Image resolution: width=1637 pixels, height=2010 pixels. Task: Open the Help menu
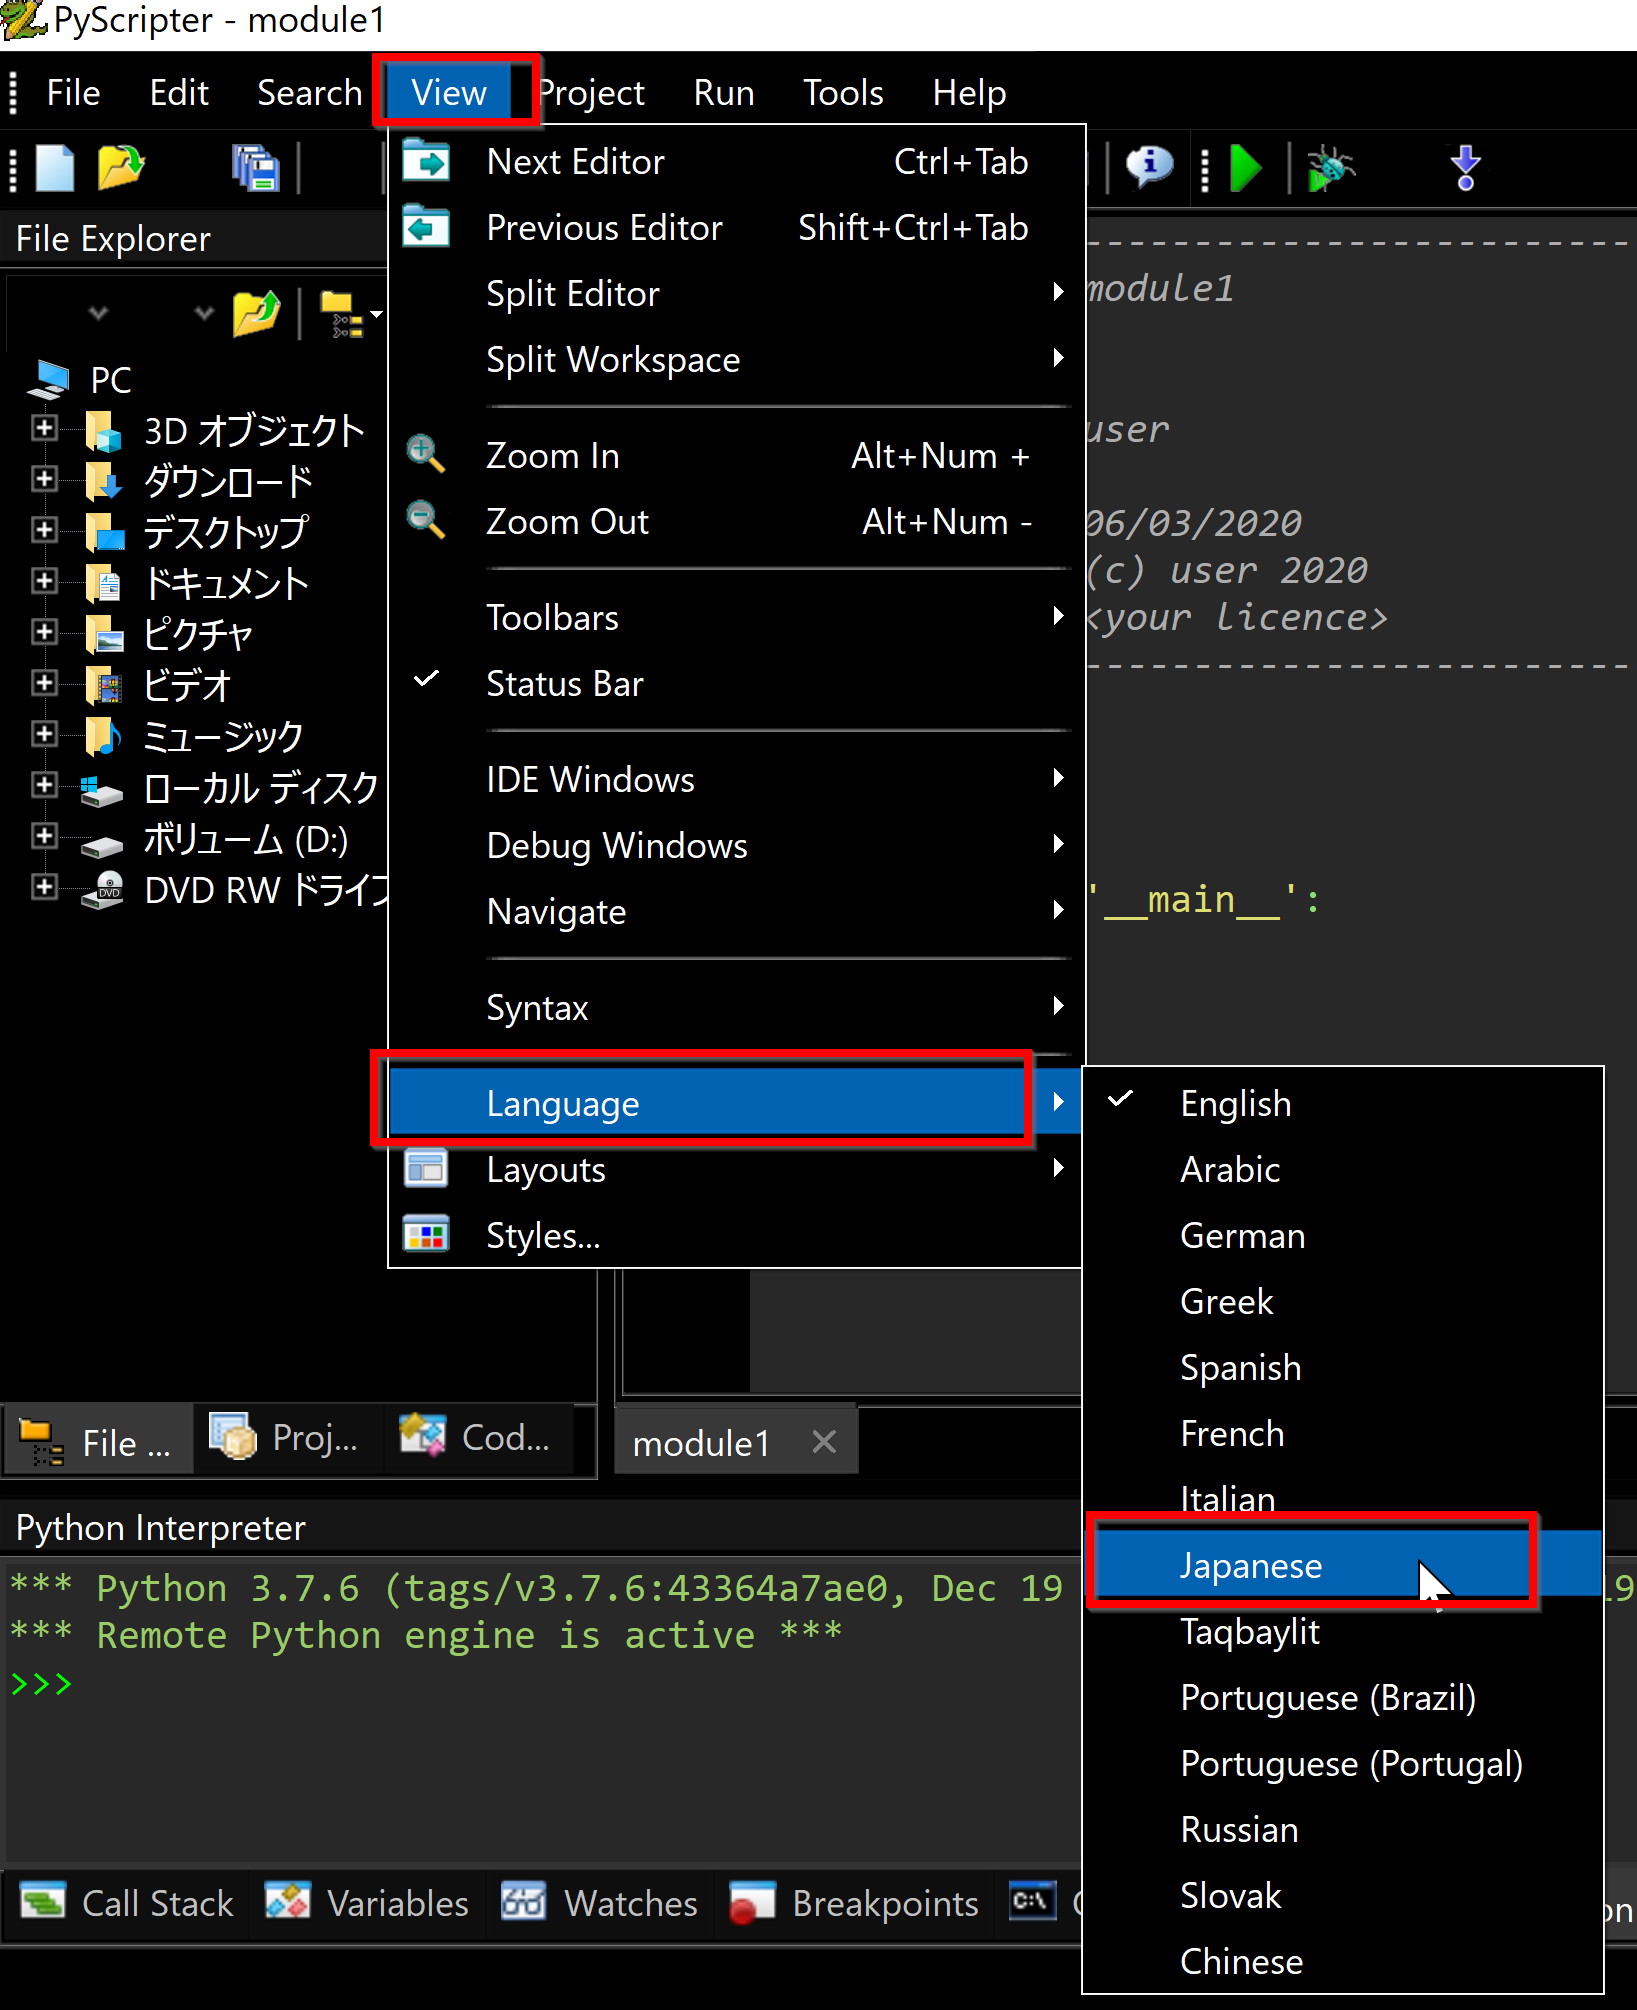click(x=969, y=93)
